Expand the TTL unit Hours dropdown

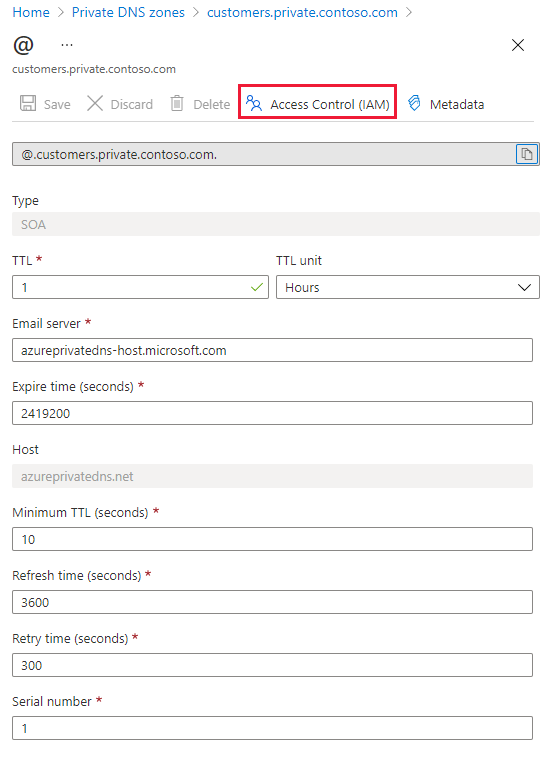pos(408,287)
